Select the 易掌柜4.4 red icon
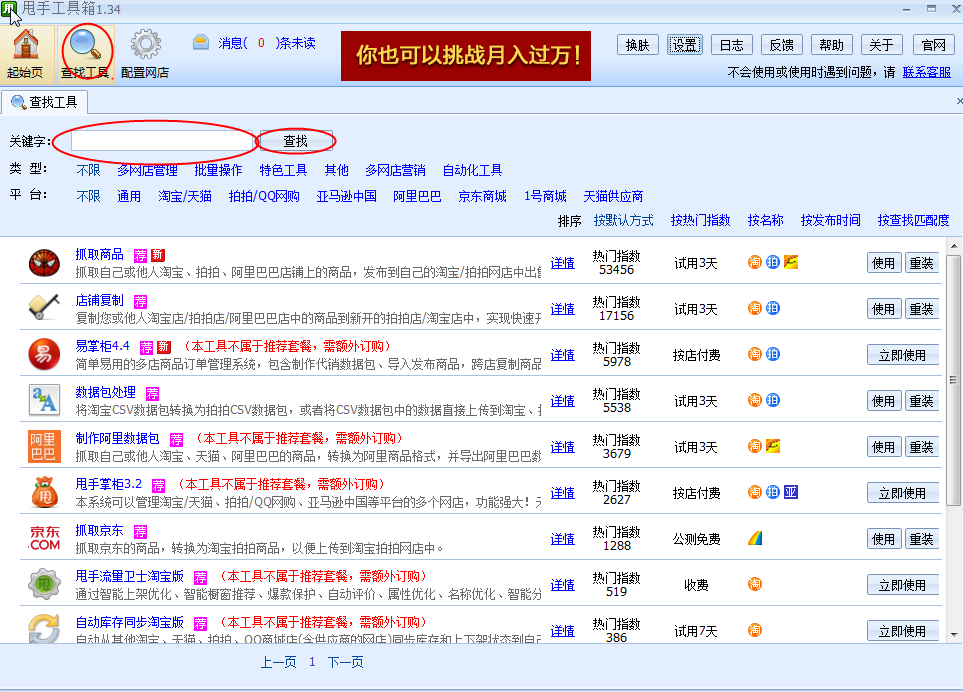Screen dimensions: 963x692 pyautogui.click(x=44, y=354)
